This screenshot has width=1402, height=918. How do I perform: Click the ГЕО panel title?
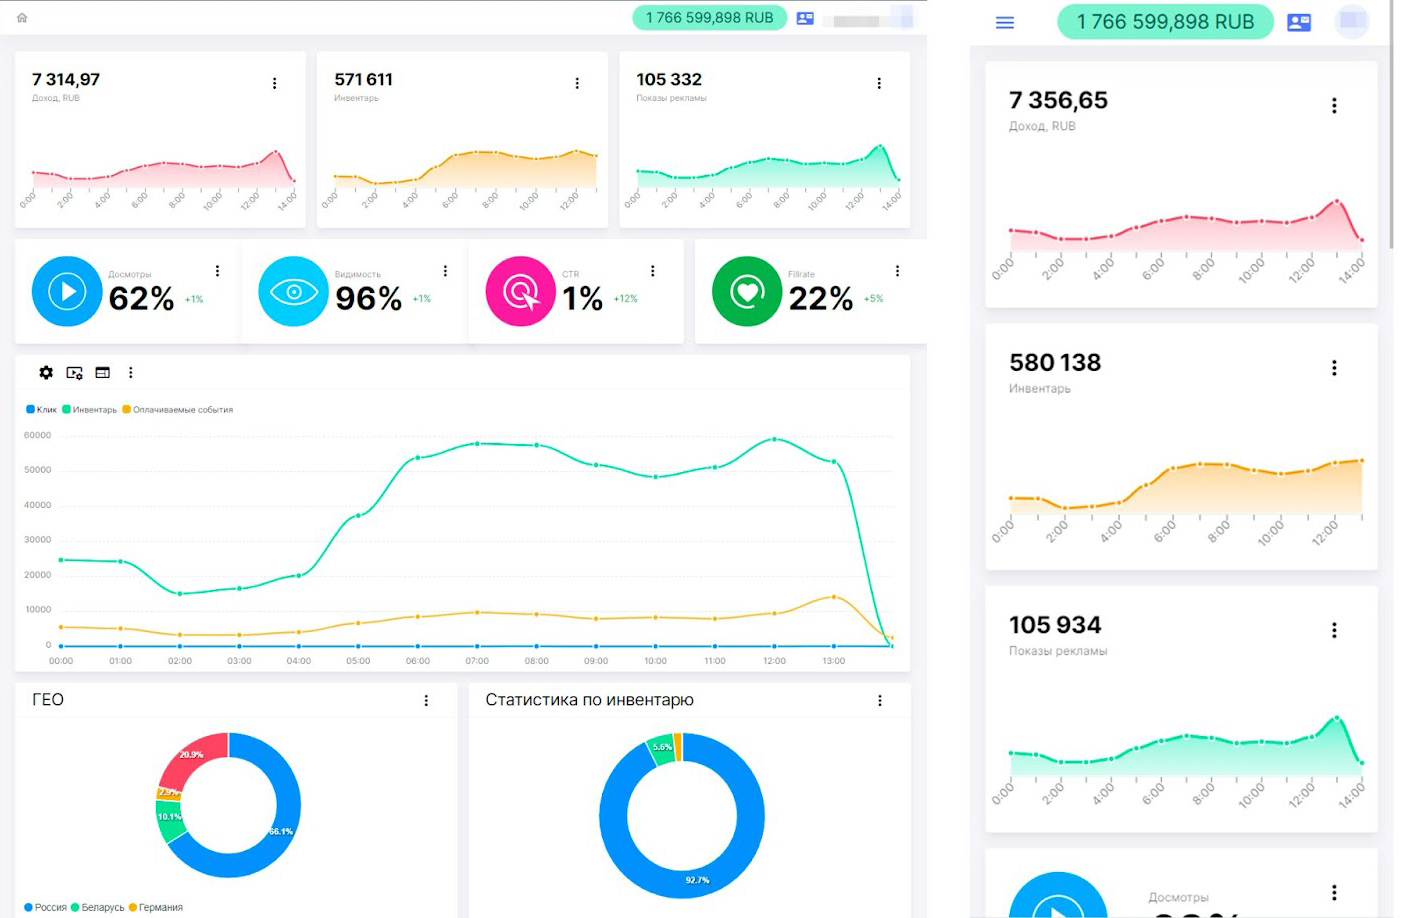pos(48,700)
